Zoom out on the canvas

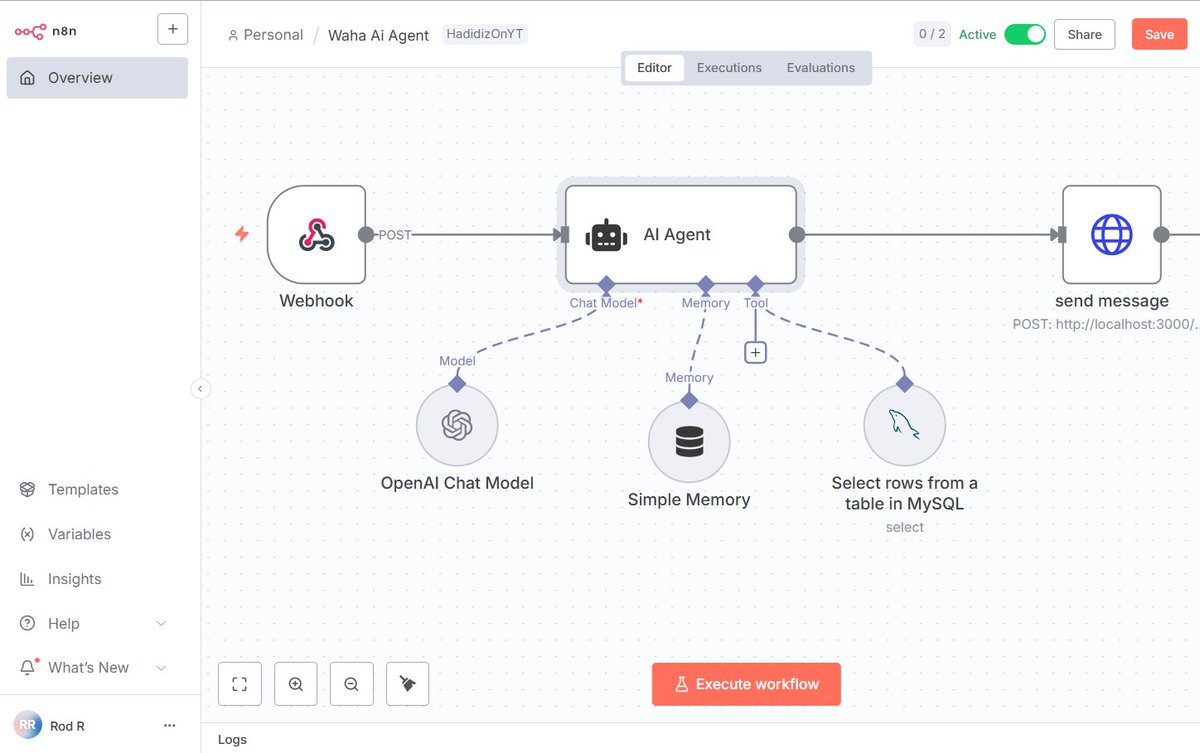point(351,684)
